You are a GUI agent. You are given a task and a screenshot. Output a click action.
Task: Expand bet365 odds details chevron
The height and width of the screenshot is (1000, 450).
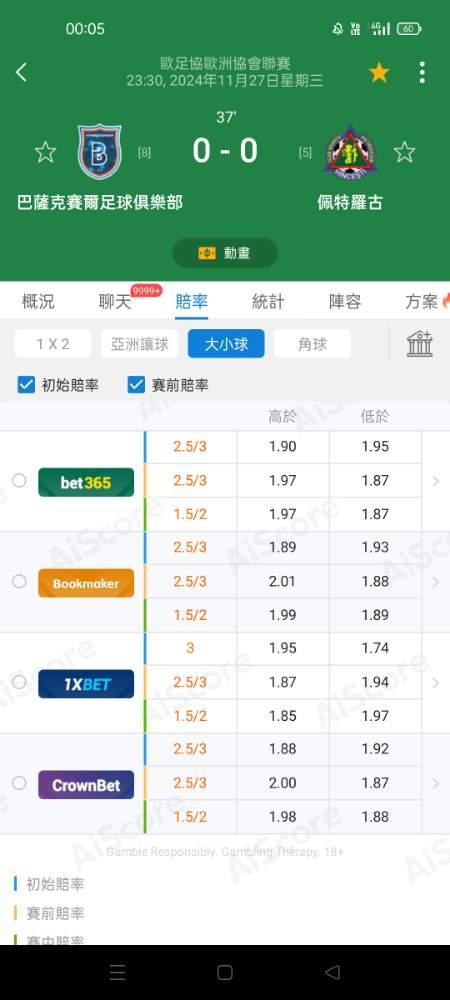(x=436, y=482)
